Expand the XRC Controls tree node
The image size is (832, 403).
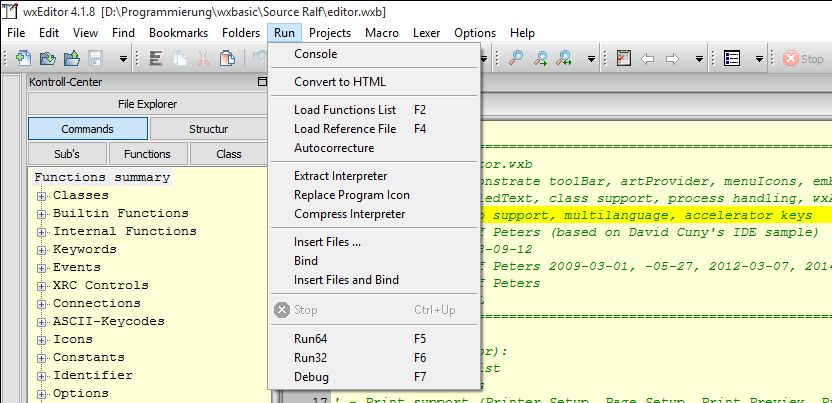click(x=43, y=286)
